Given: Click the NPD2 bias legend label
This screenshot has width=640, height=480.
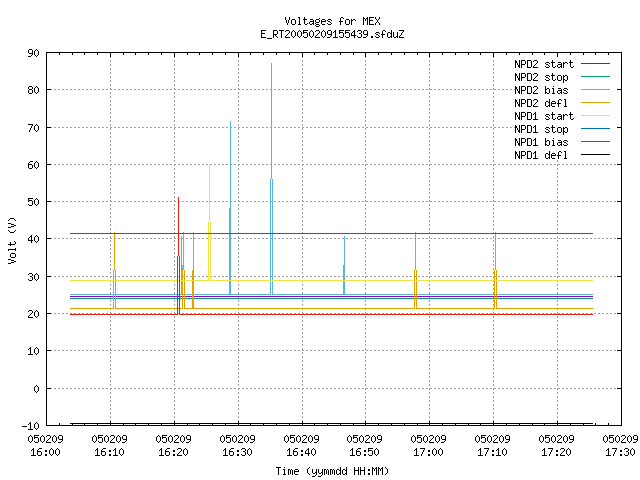Looking at the screenshot, I should (x=541, y=90).
